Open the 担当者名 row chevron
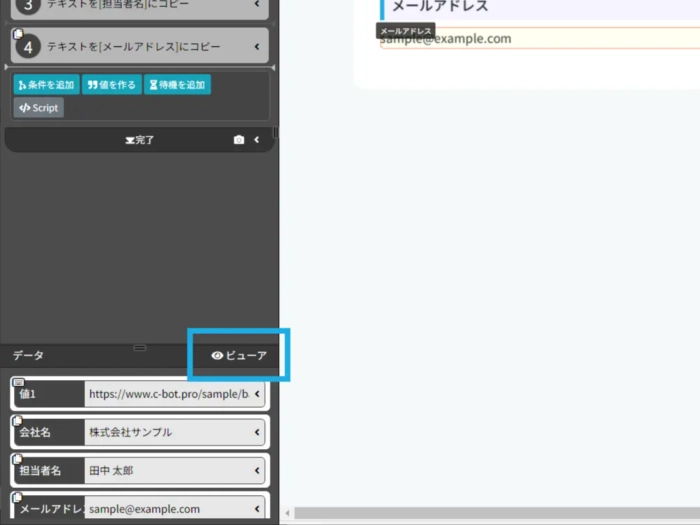Image resolution: width=700 pixels, height=525 pixels. click(257, 470)
